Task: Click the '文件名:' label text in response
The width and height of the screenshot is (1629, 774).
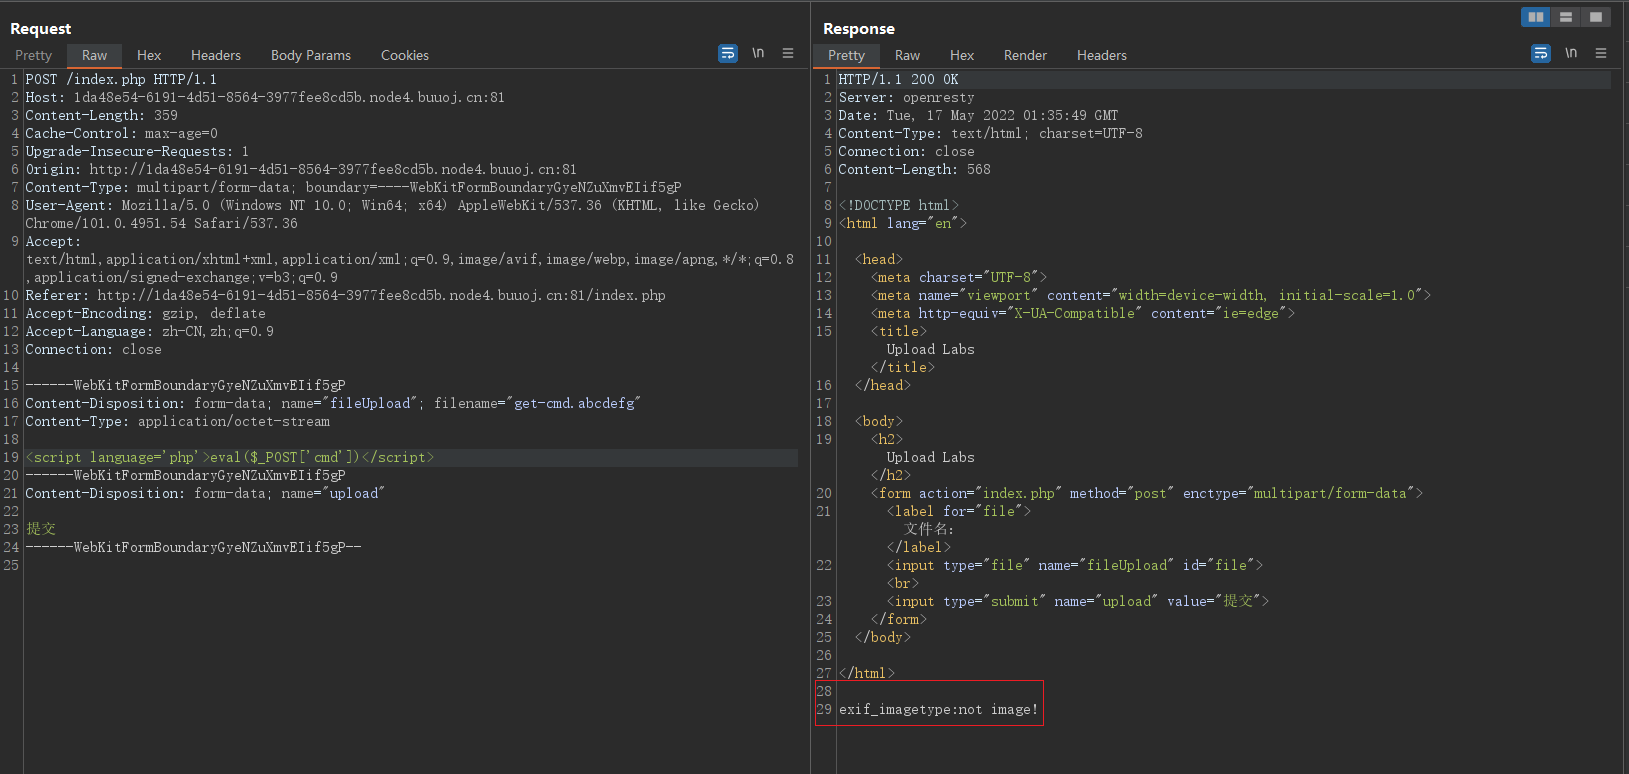Action: coord(929,529)
